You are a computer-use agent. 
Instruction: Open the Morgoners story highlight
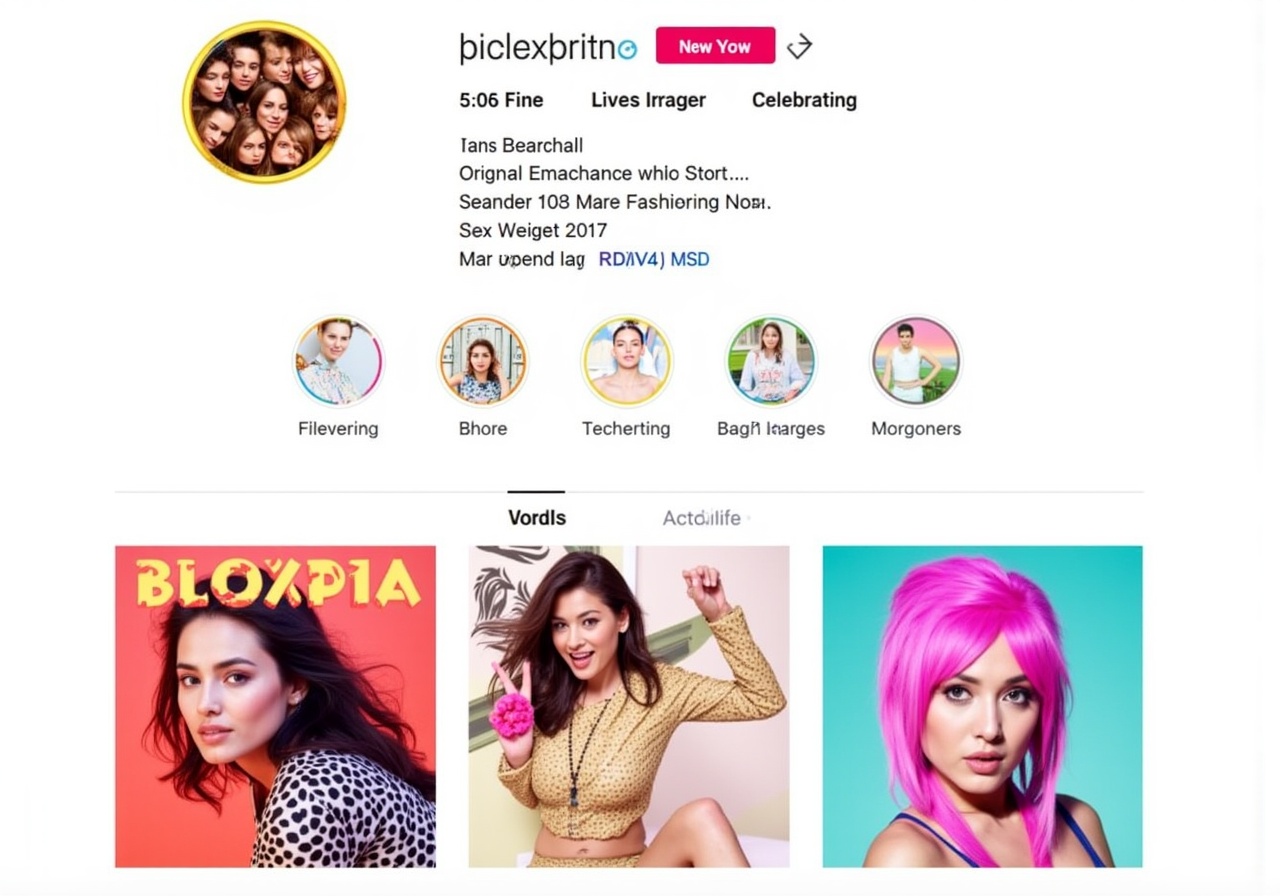tap(916, 361)
